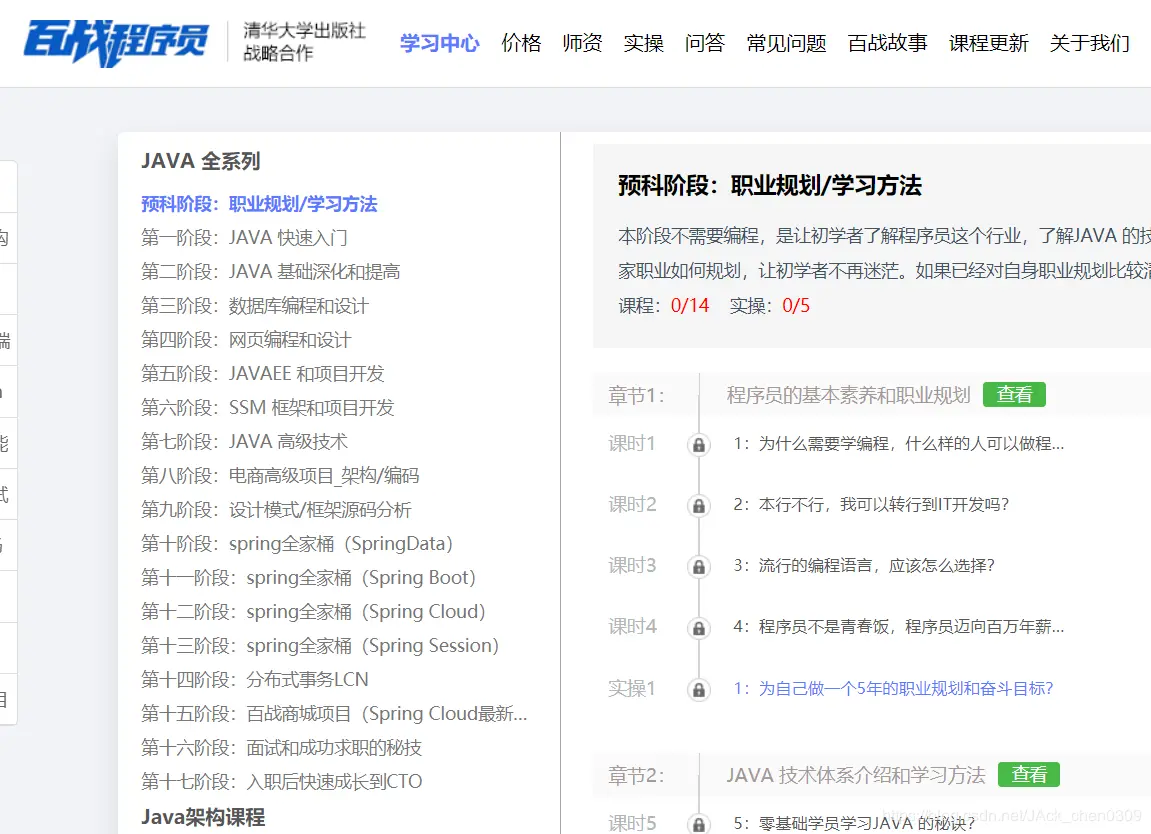Open the 学习中心 menu item
The image size is (1151, 834).
[x=439, y=43]
